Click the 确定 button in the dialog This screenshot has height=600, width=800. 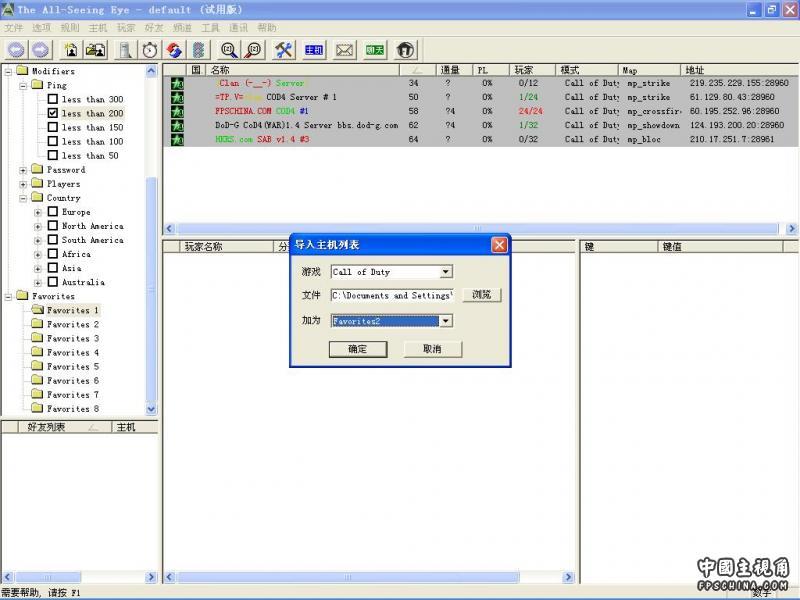358,349
